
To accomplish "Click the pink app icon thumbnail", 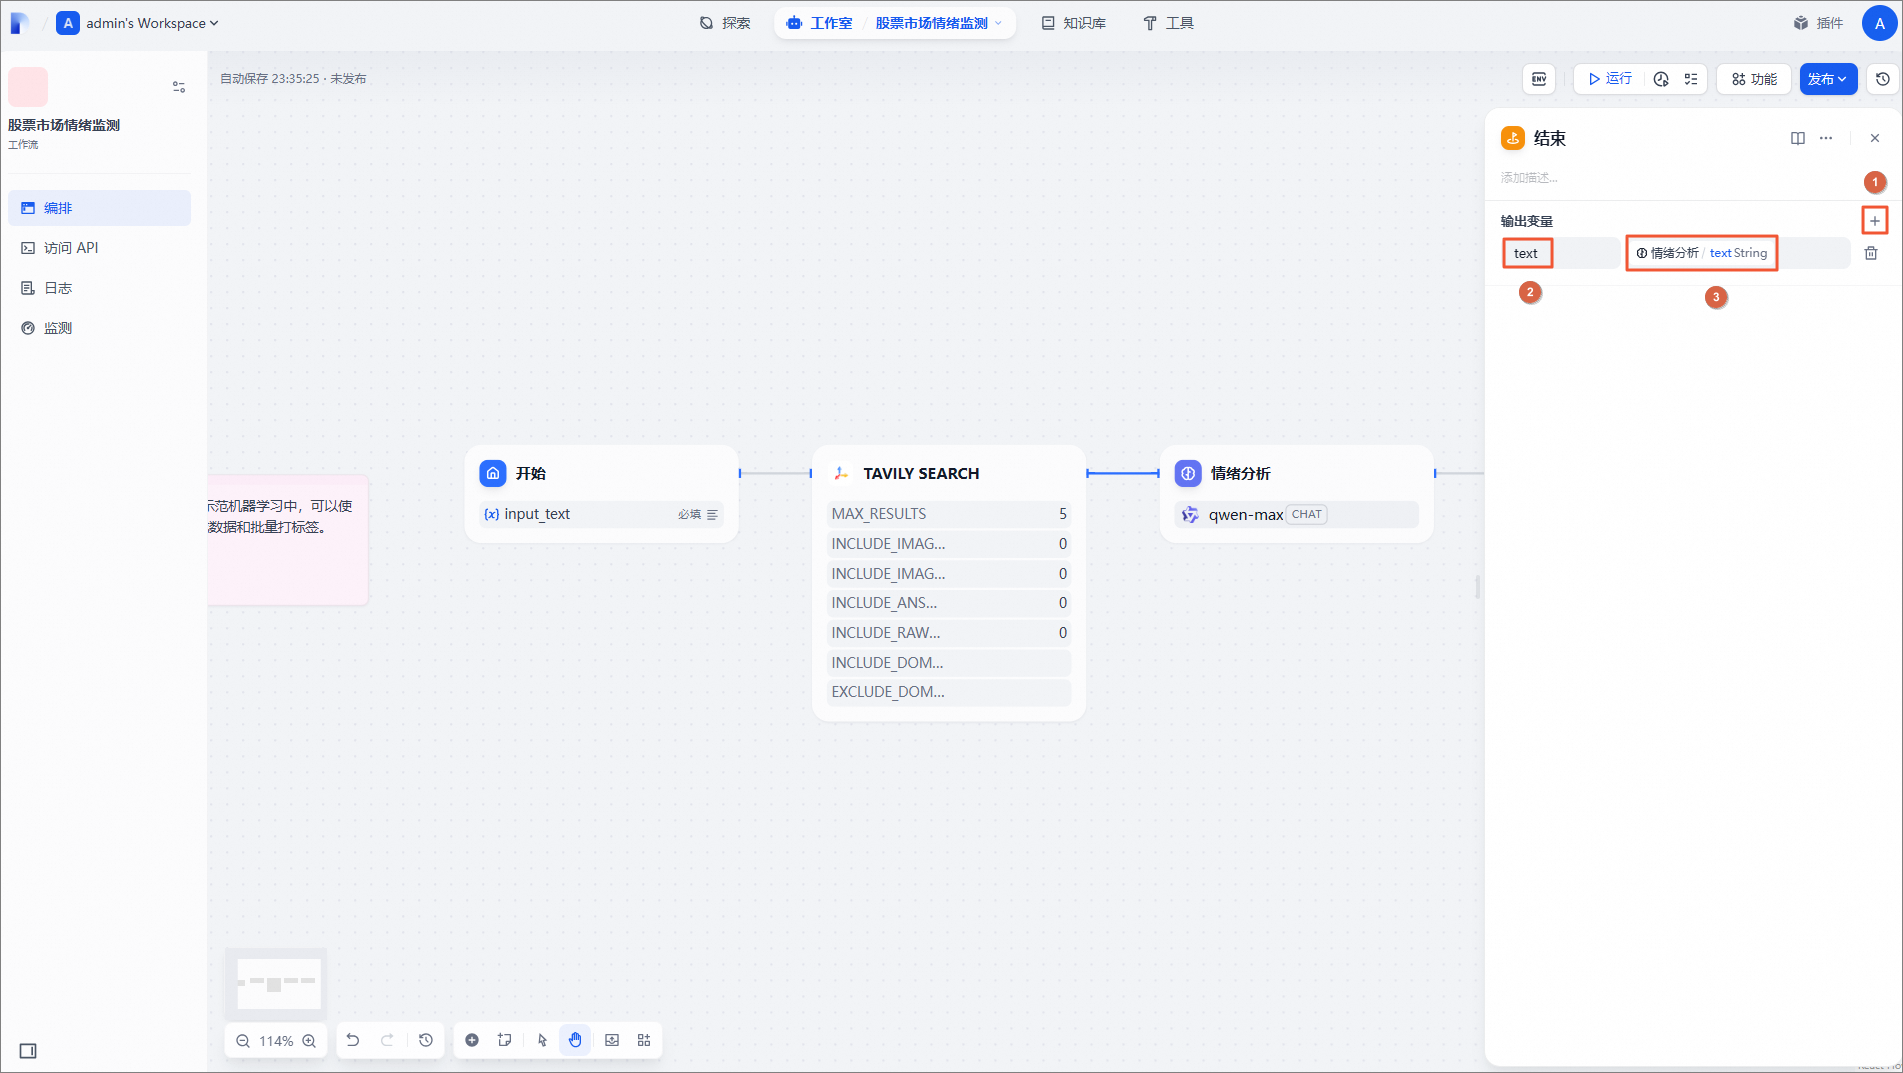I will [28, 87].
